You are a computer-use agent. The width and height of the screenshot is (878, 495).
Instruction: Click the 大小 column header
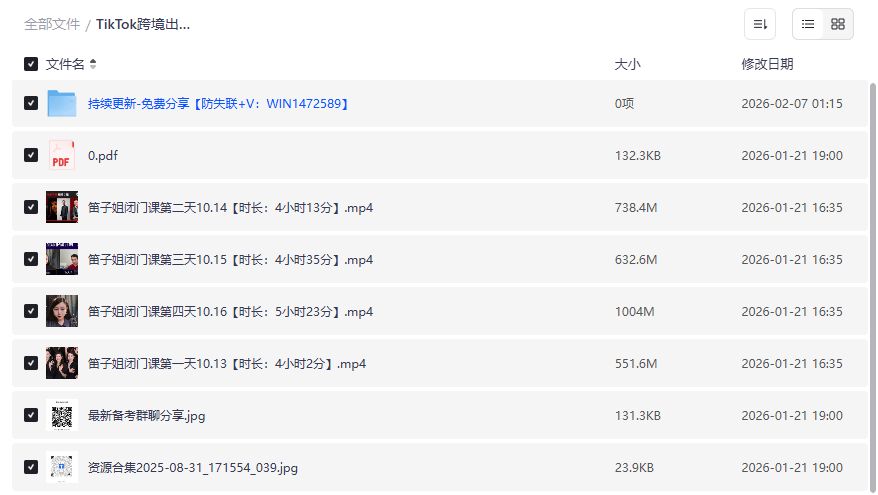pyautogui.click(x=627, y=64)
